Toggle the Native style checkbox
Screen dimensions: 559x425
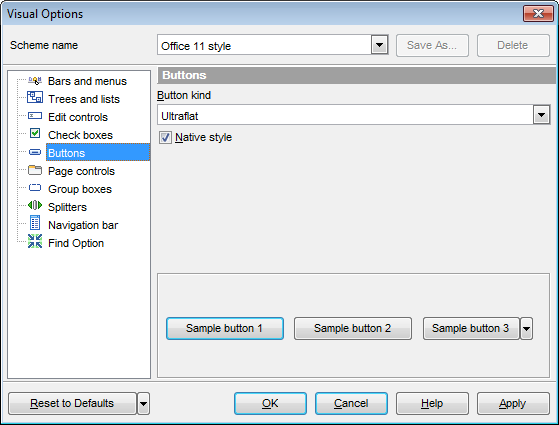165,137
